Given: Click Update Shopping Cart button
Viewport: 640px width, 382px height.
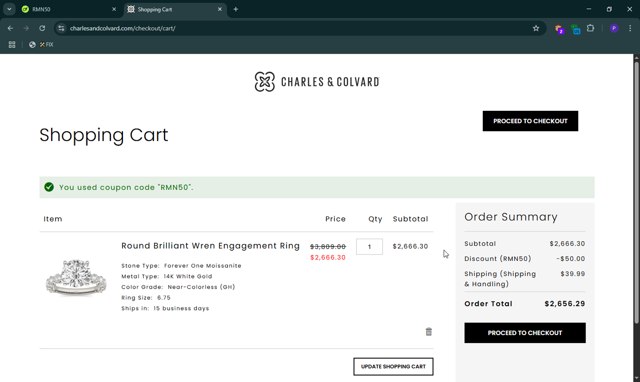Looking at the screenshot, I should pos(393,366).
